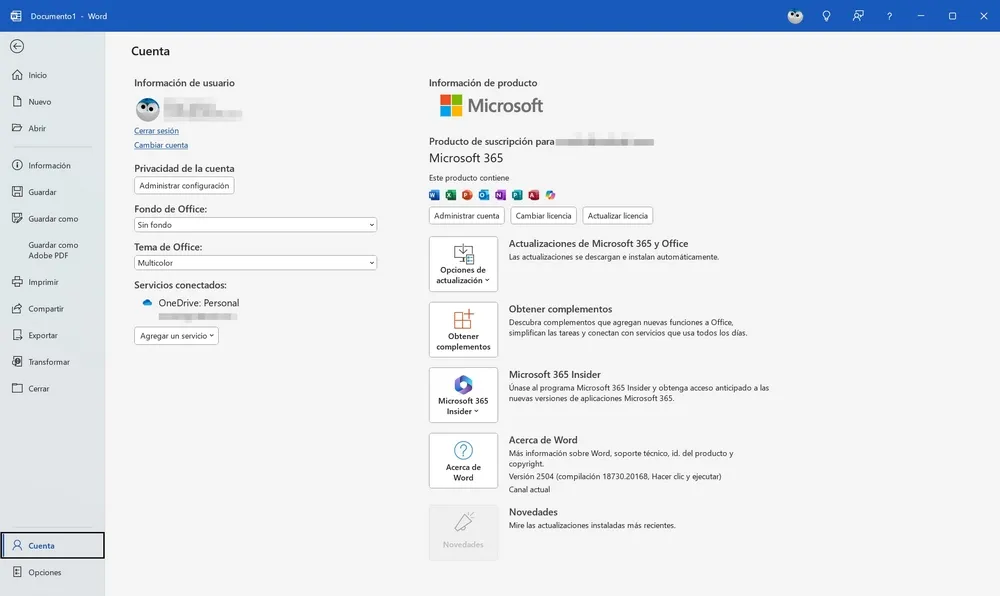Image resolution: width=1000 pixels, height=596 pixels.
Task: Expand the Fondo de Office dropdown
Action: pyautogui.click(x=255, y=225)
